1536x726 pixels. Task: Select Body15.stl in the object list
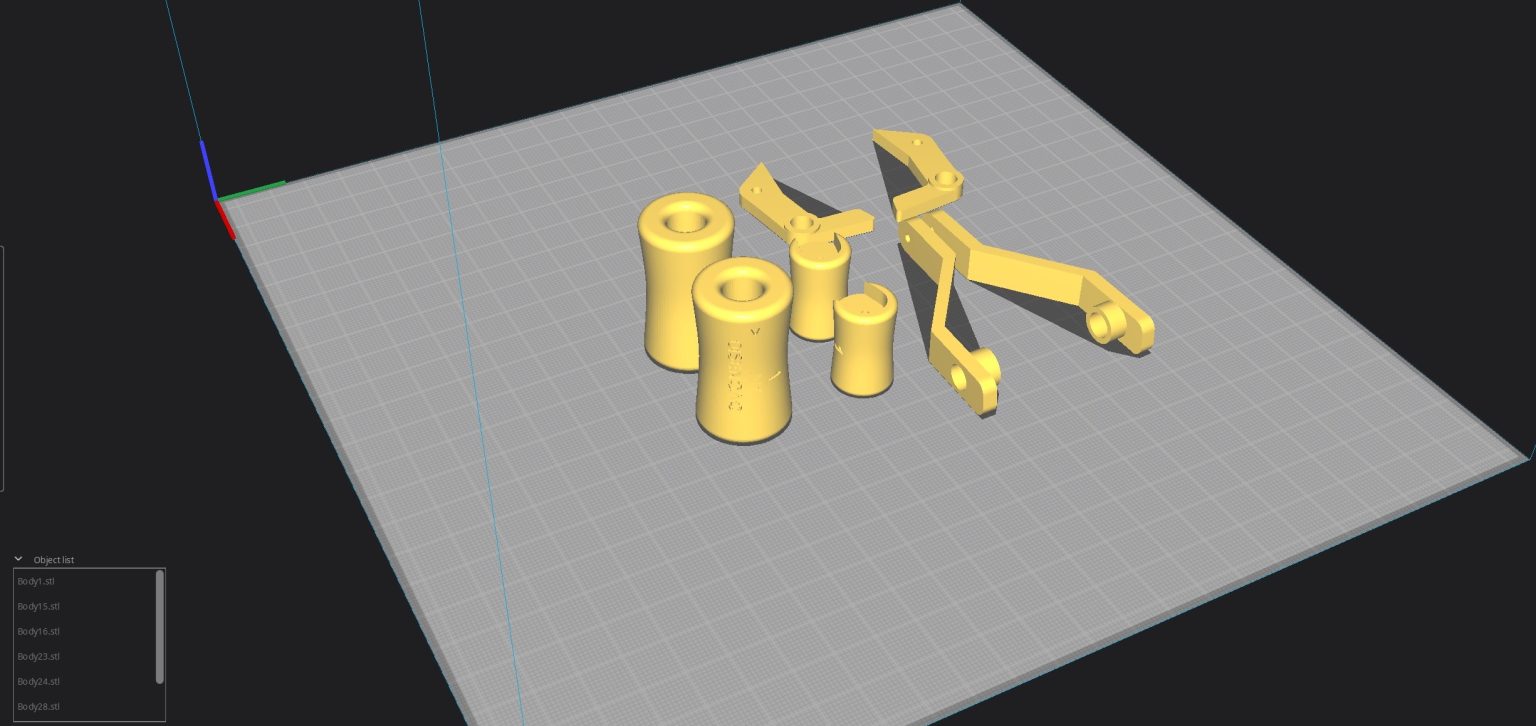click(39, 606)
